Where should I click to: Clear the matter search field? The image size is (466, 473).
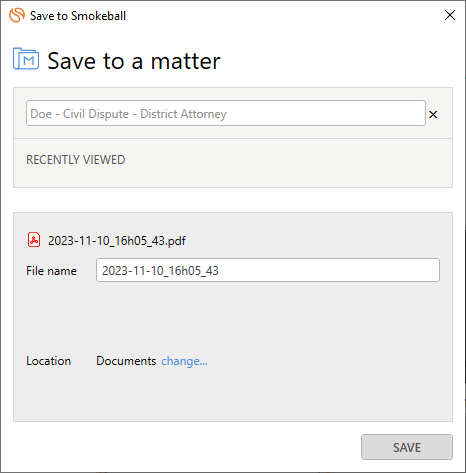433,114
